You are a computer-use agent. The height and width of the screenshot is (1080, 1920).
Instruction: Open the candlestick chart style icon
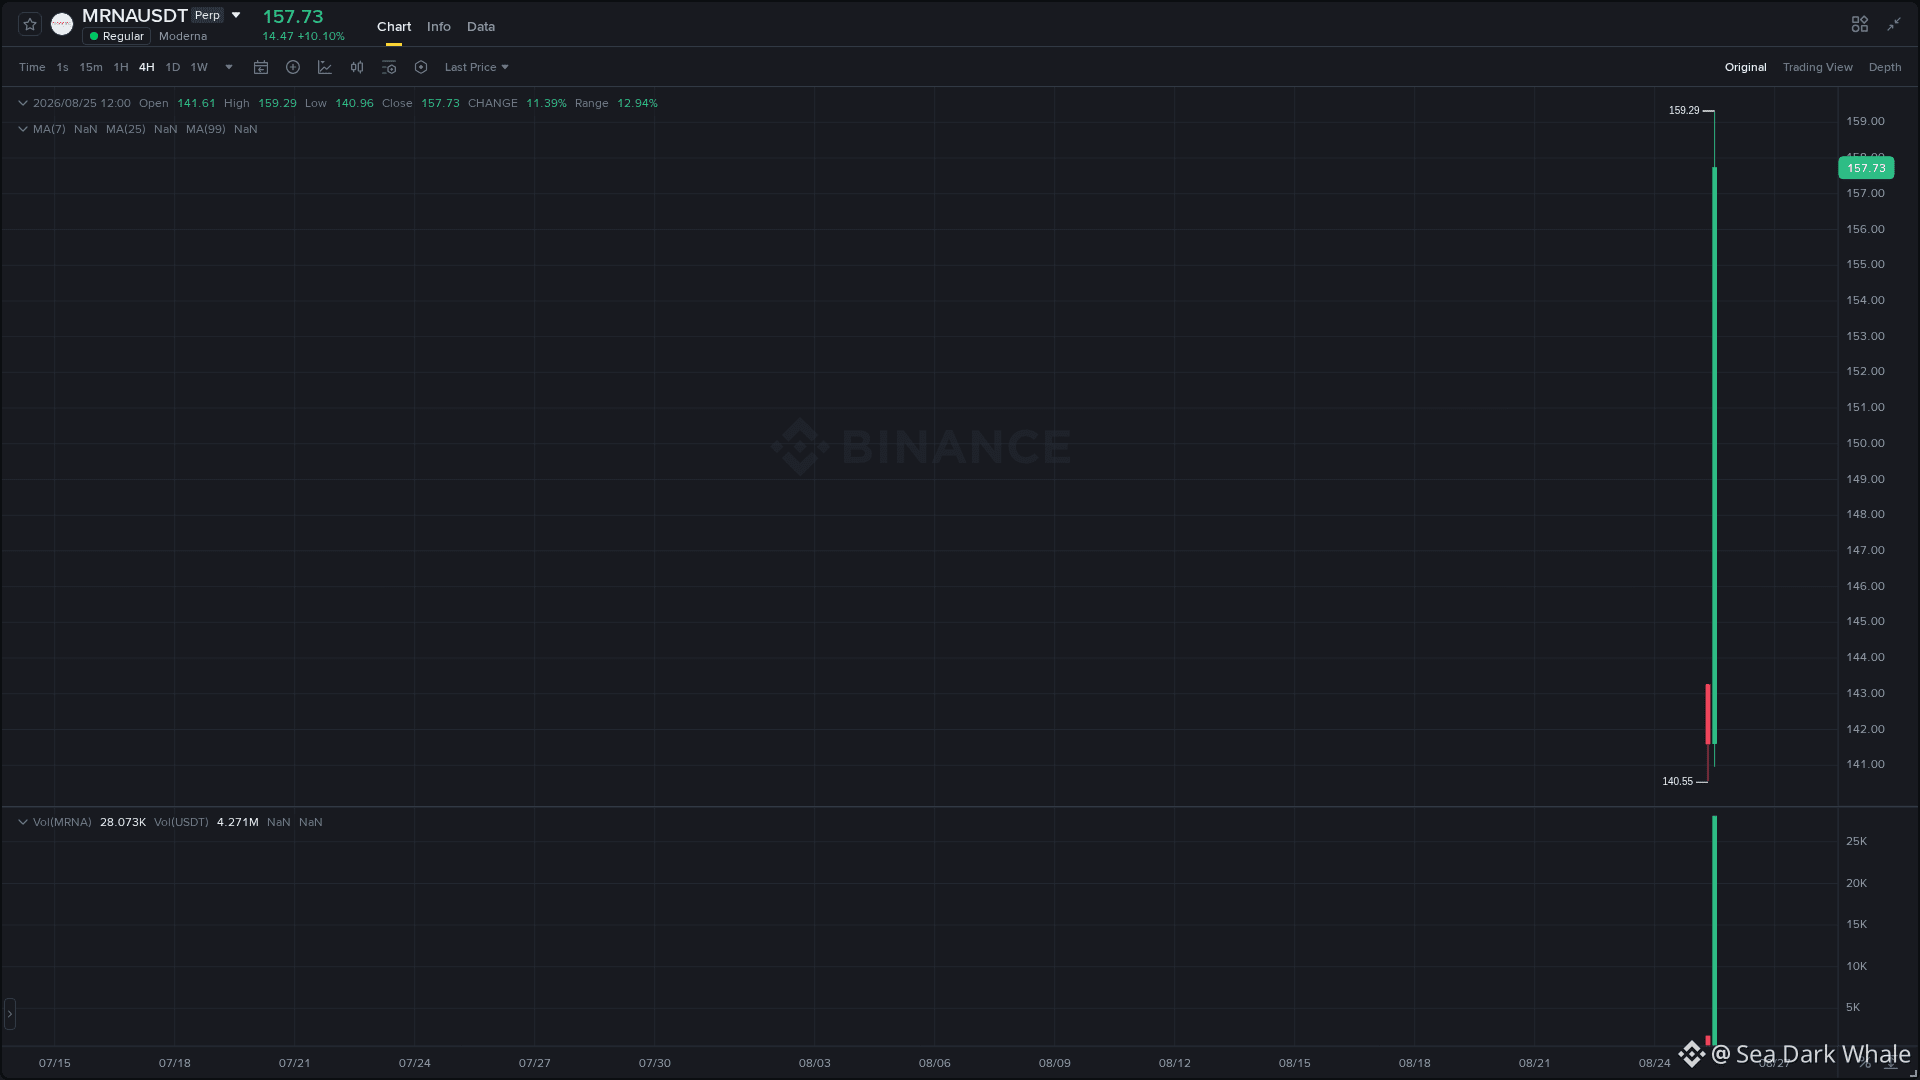pyautogui.click(x=357, y=67)
